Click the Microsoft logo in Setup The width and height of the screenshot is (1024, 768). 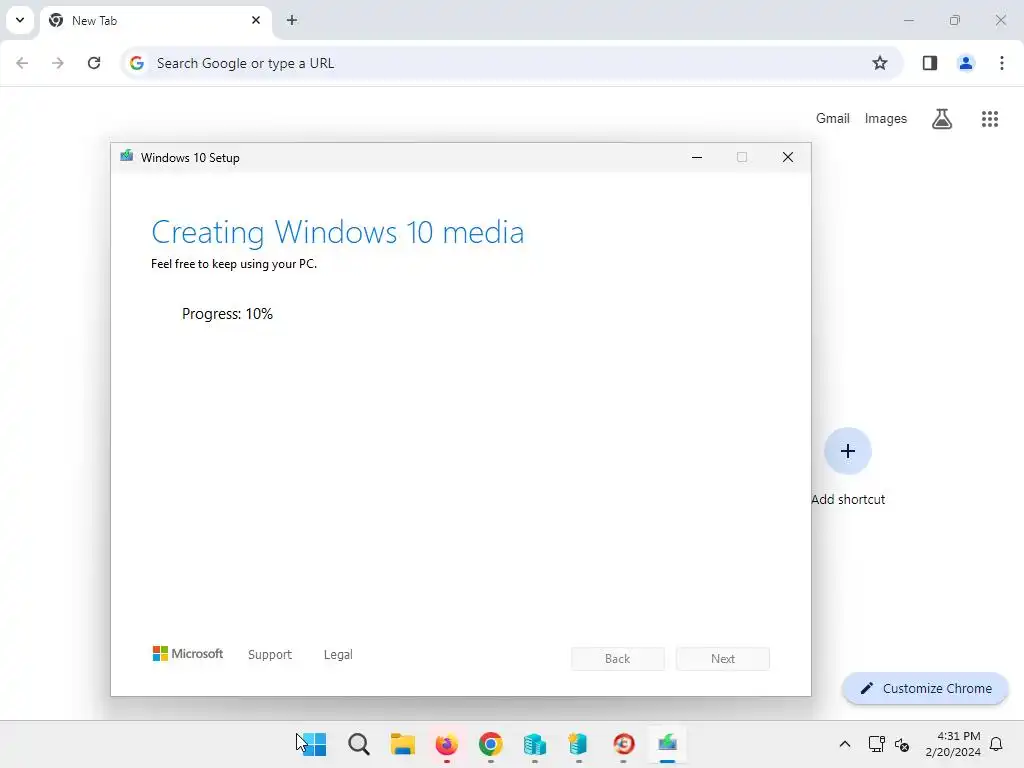[187, 654]
